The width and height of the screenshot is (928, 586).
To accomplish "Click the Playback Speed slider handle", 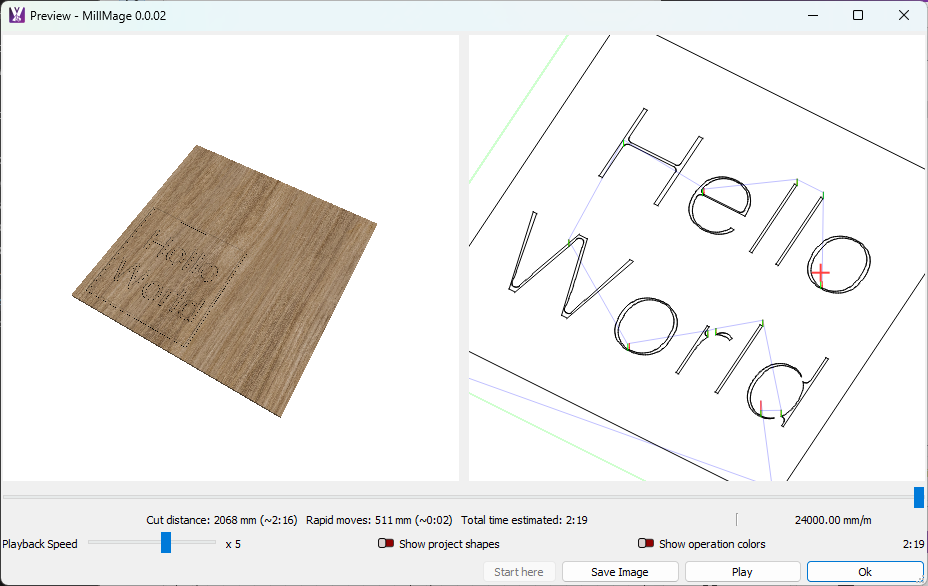I will point(166,543).
